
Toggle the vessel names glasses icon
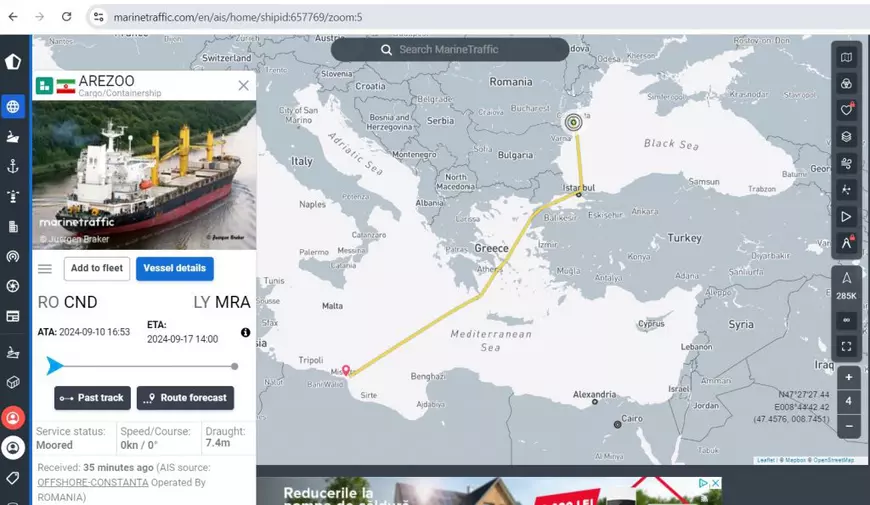[847, 320]
